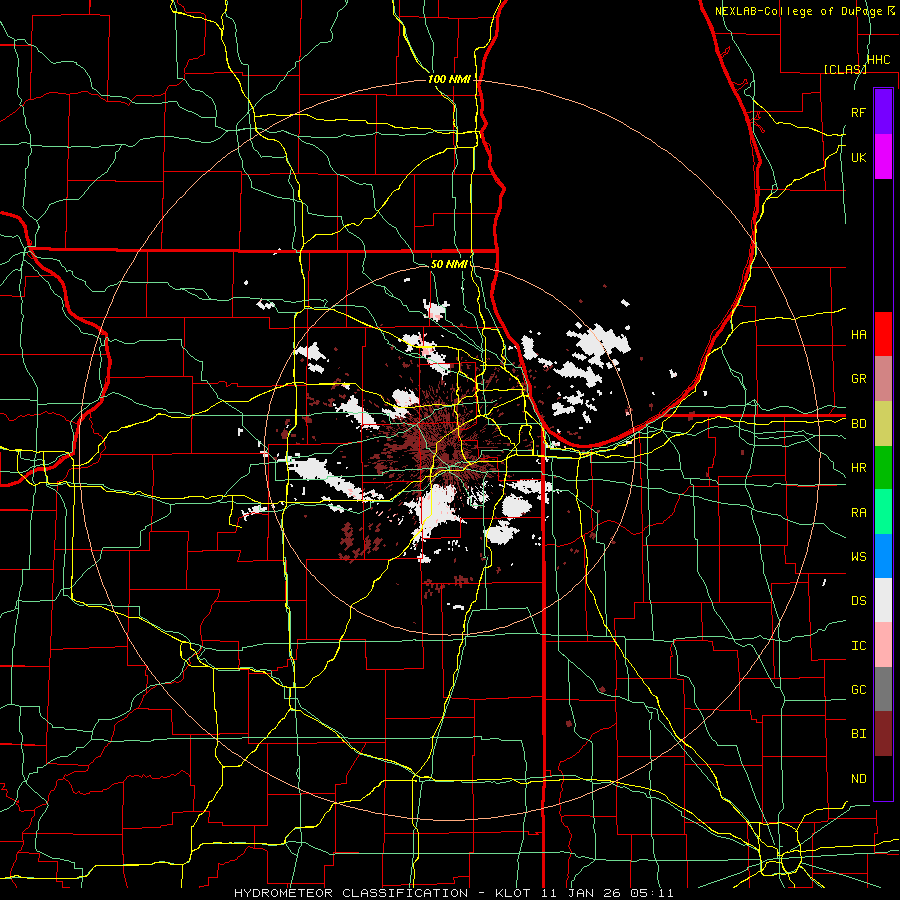Image resolution: width=900 pixels, height=900 pixels.
Task: Select the GR dusty pink legend swatch
Action: point(883,379)
